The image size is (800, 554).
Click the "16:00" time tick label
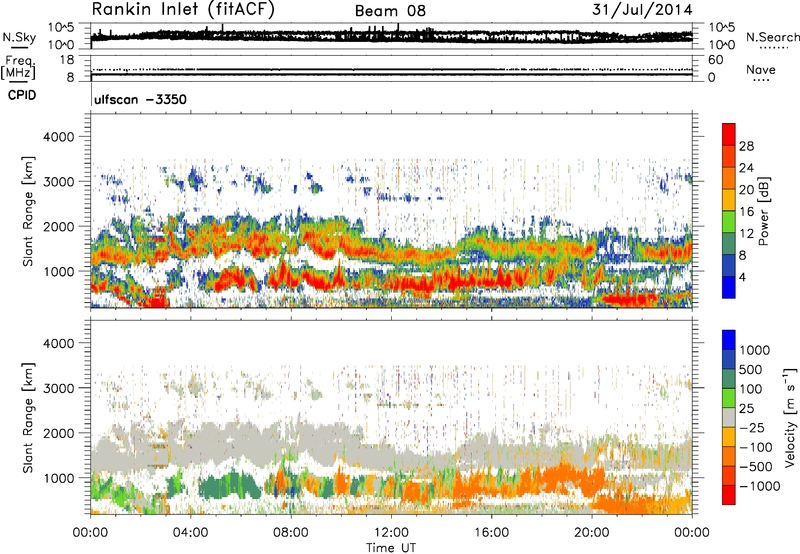tap(492, 533)
